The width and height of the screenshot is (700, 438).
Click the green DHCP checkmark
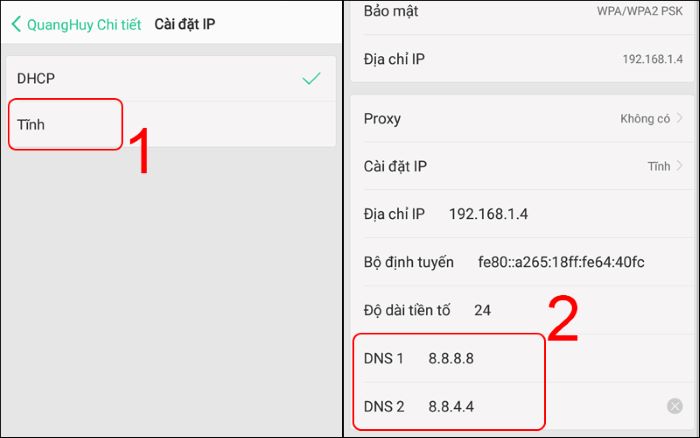(311, 79)
